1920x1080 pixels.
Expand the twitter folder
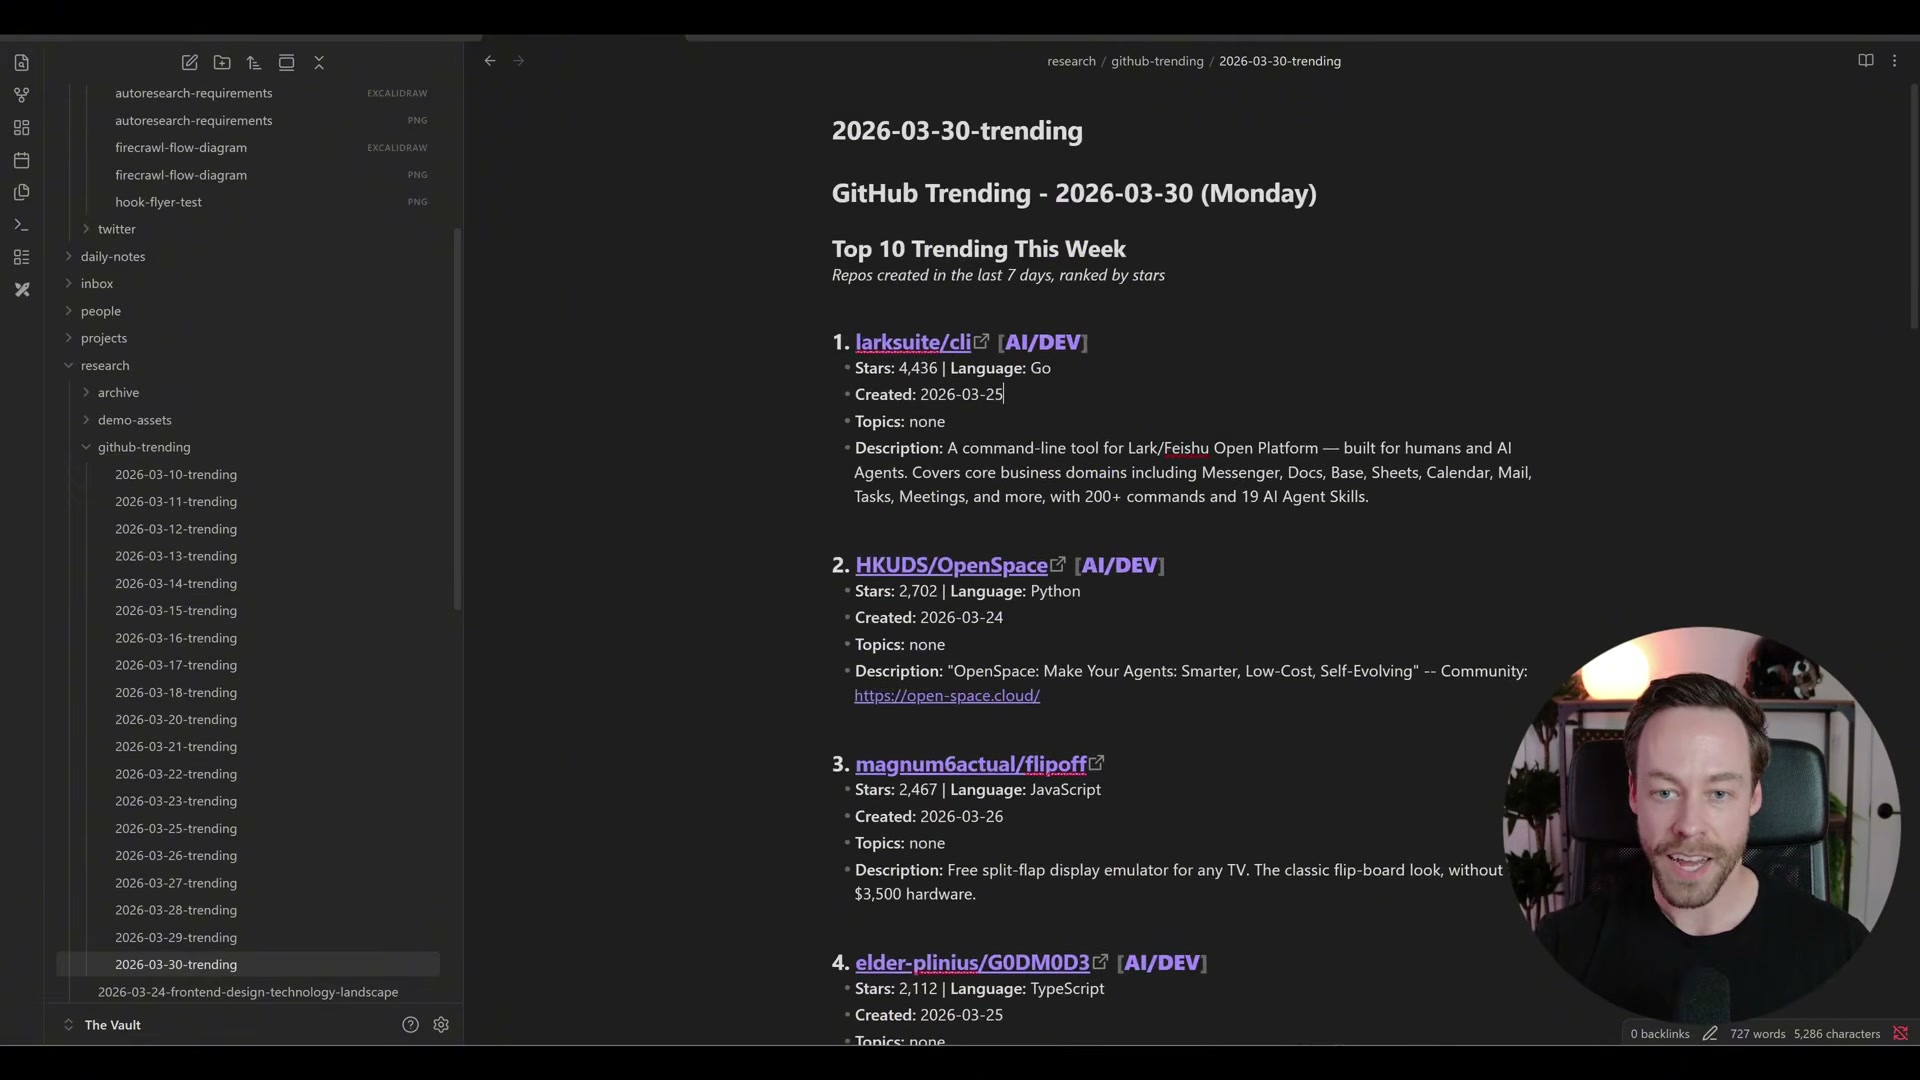point(86,229)
